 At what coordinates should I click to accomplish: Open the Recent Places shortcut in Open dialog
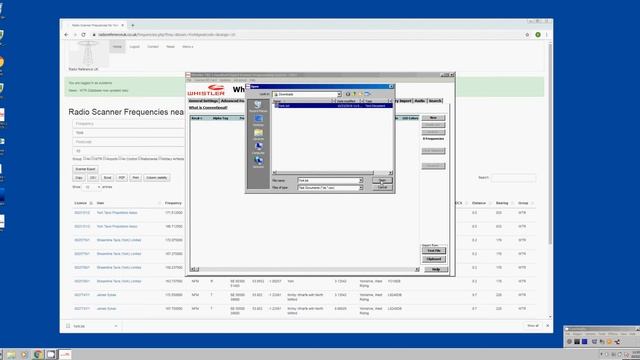258,106
